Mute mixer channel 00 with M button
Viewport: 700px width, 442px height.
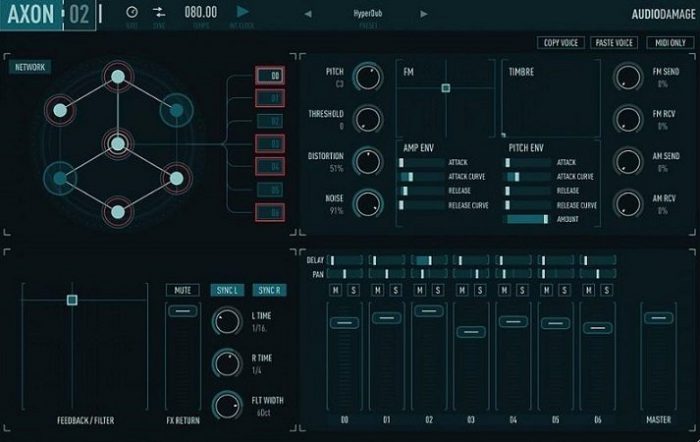334,290
